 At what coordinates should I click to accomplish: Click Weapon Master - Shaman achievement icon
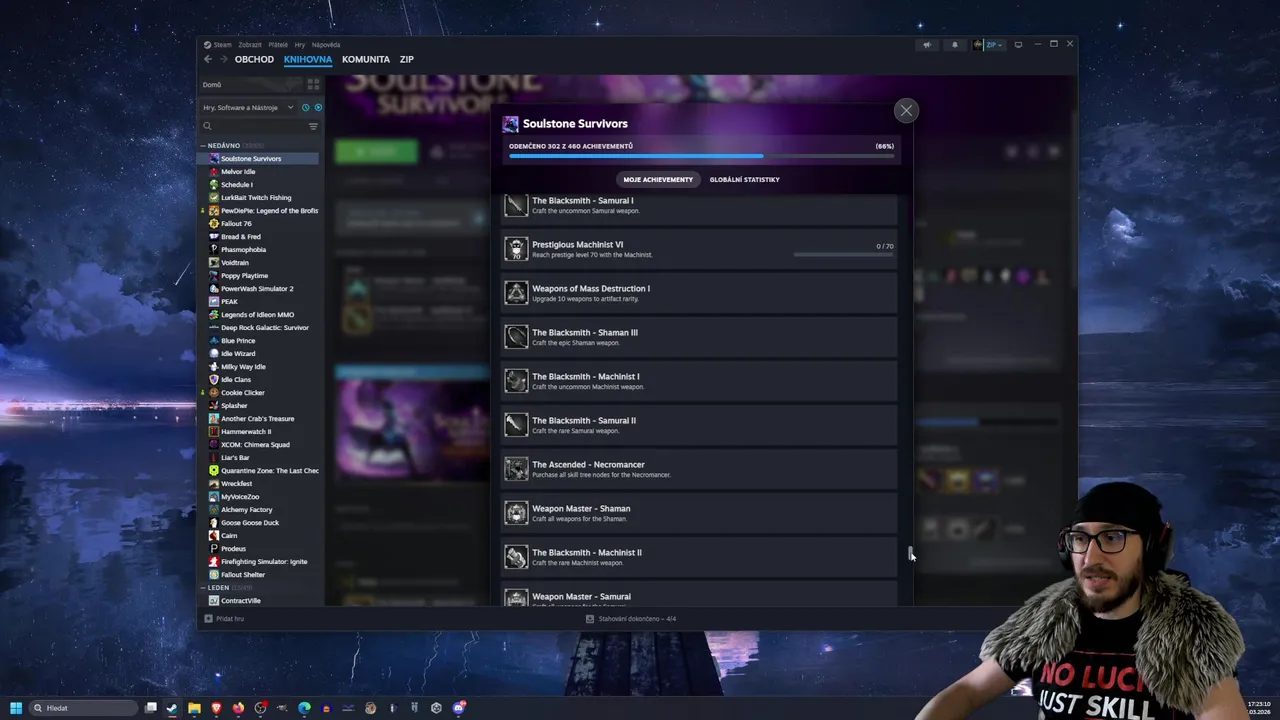point(516,513)
